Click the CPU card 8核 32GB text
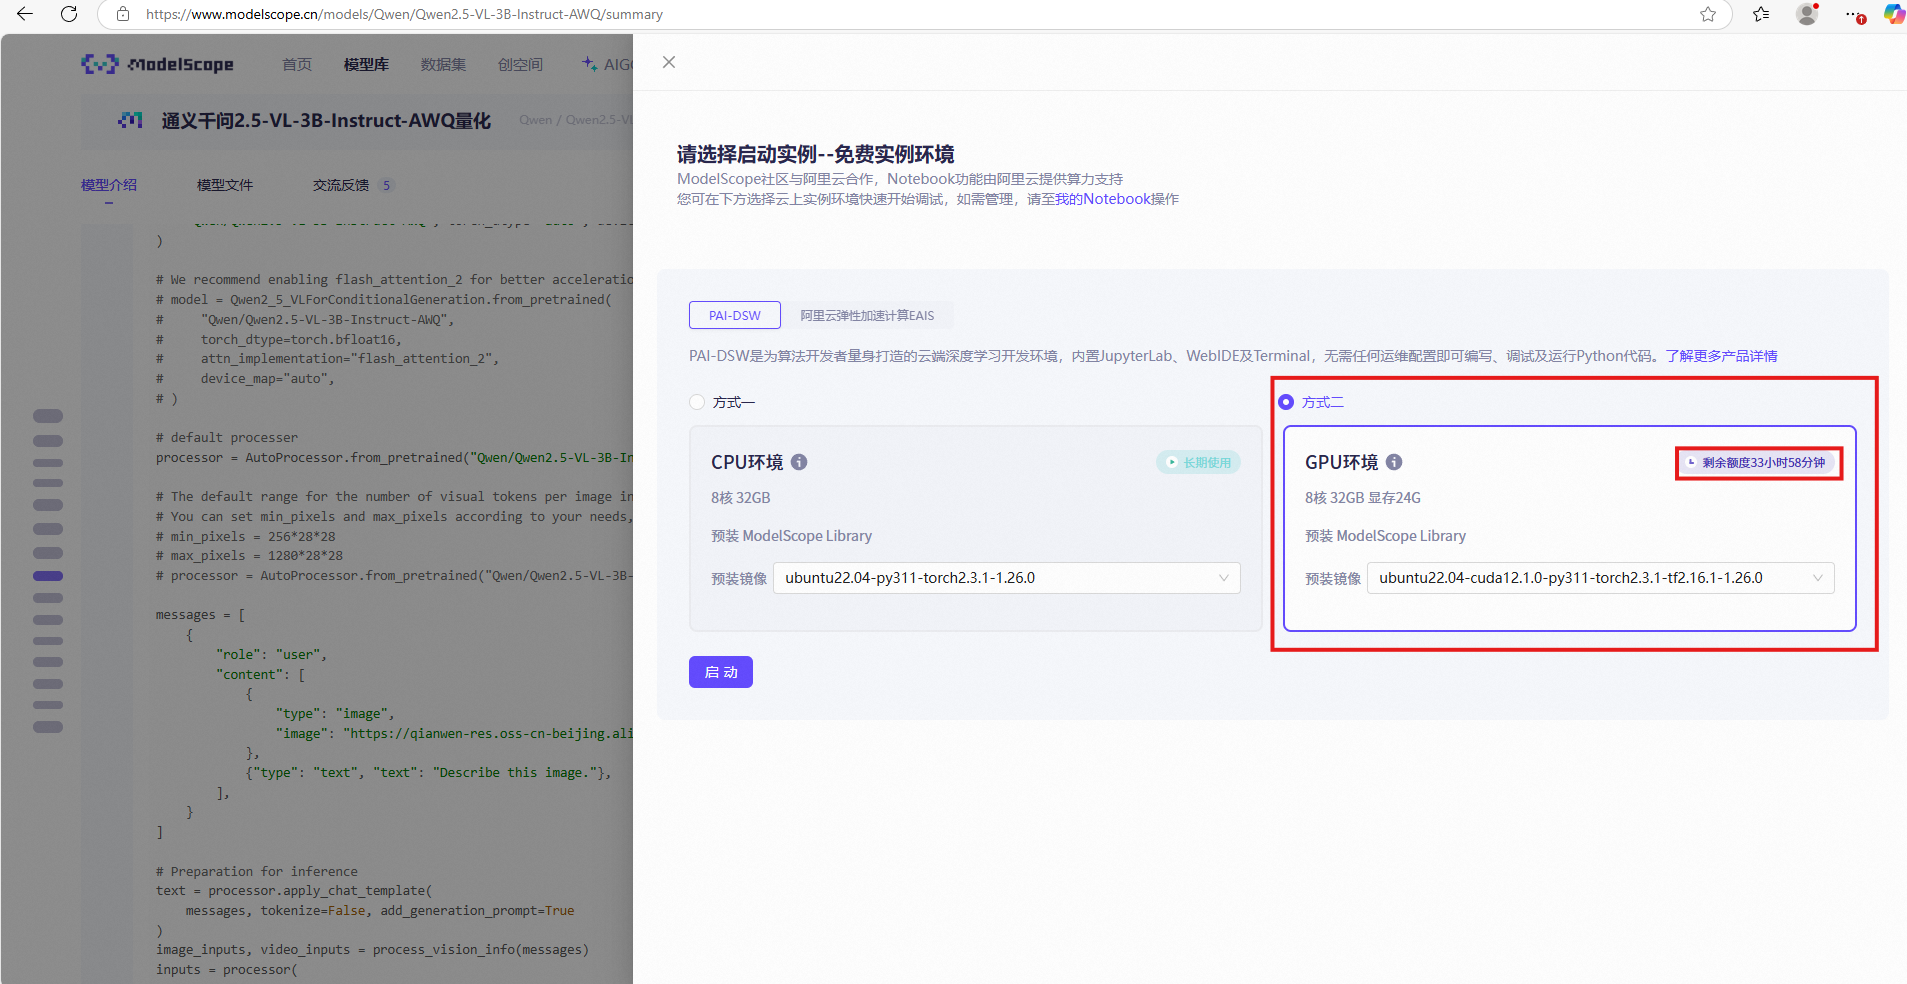The width and height of the screenshot is (1907, 984). [x=740, y=498]
